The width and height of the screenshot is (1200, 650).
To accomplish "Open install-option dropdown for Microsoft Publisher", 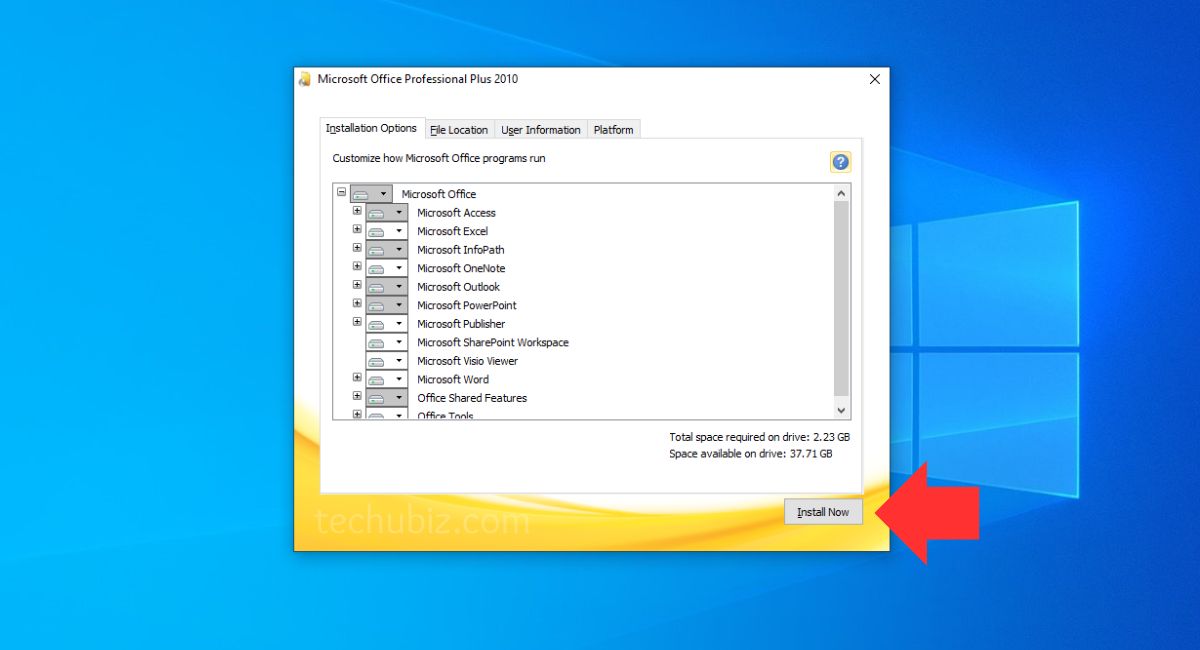I will (387, 323).
